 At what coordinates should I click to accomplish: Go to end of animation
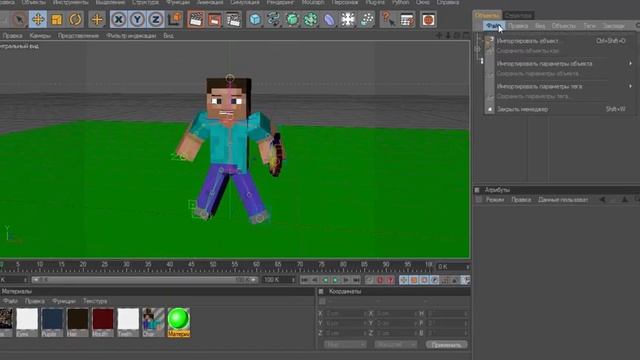[356, 280]
